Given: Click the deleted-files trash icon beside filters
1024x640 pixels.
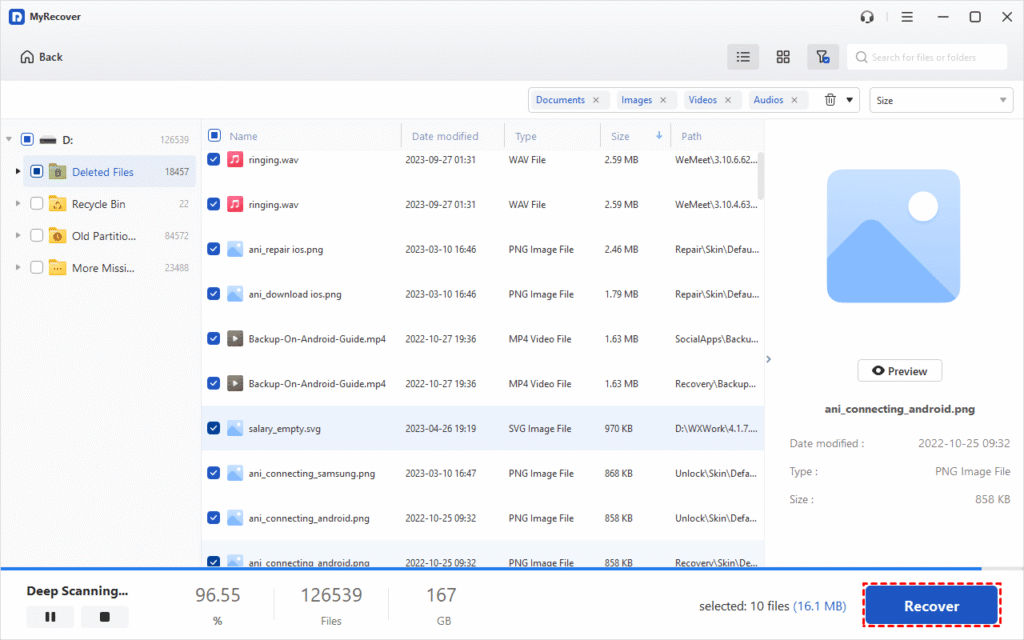Looking at the screenshot, I should pyautogui.click(x=830, y=99).
